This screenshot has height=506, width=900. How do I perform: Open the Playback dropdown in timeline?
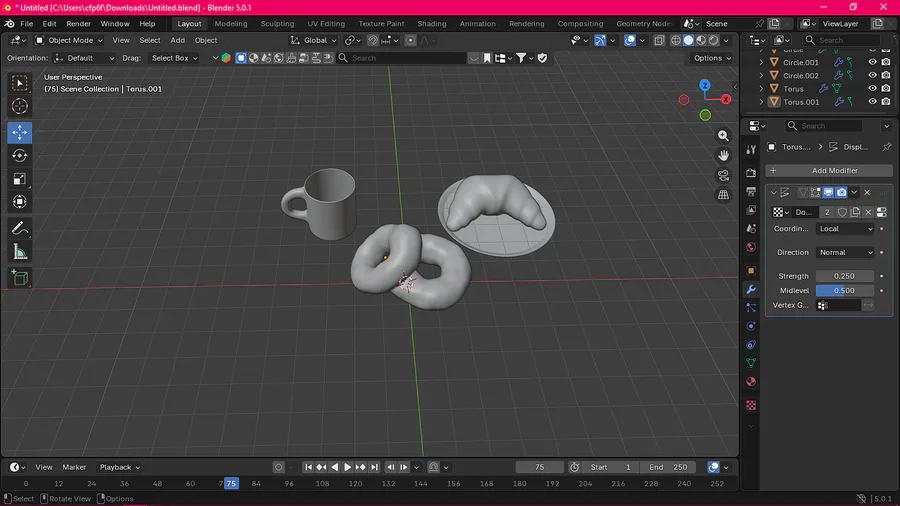point(119,467)
